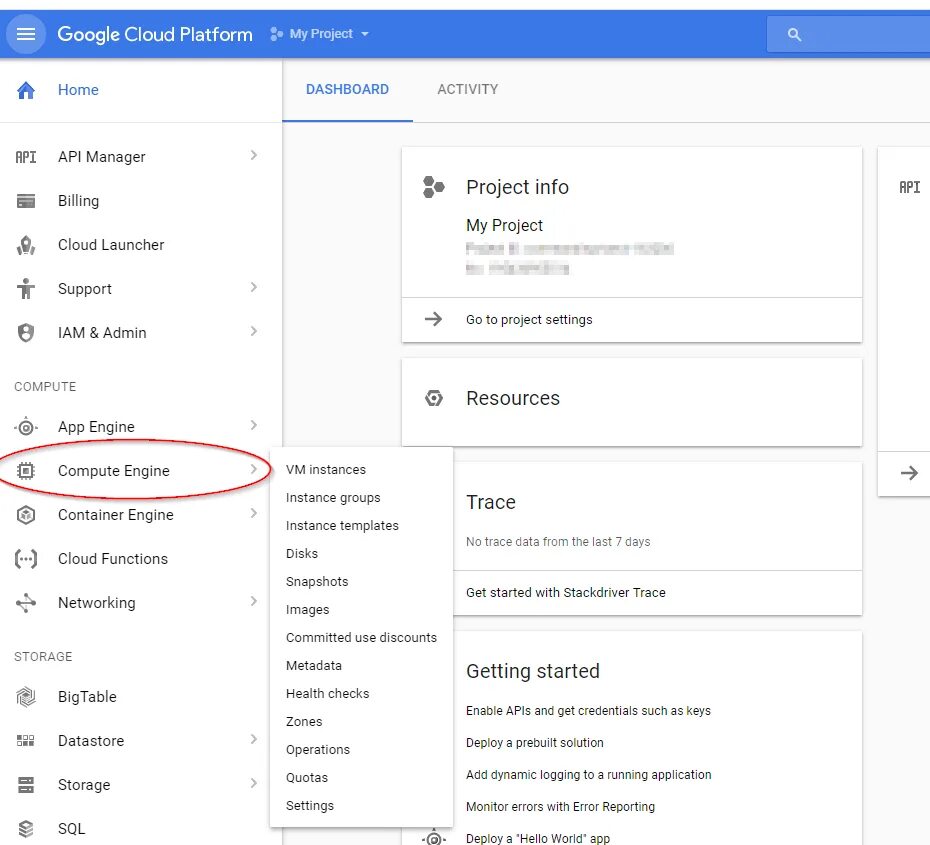The image size is (930, 845).
Task: Select Disks from the submenu
Action: (302, 554)
